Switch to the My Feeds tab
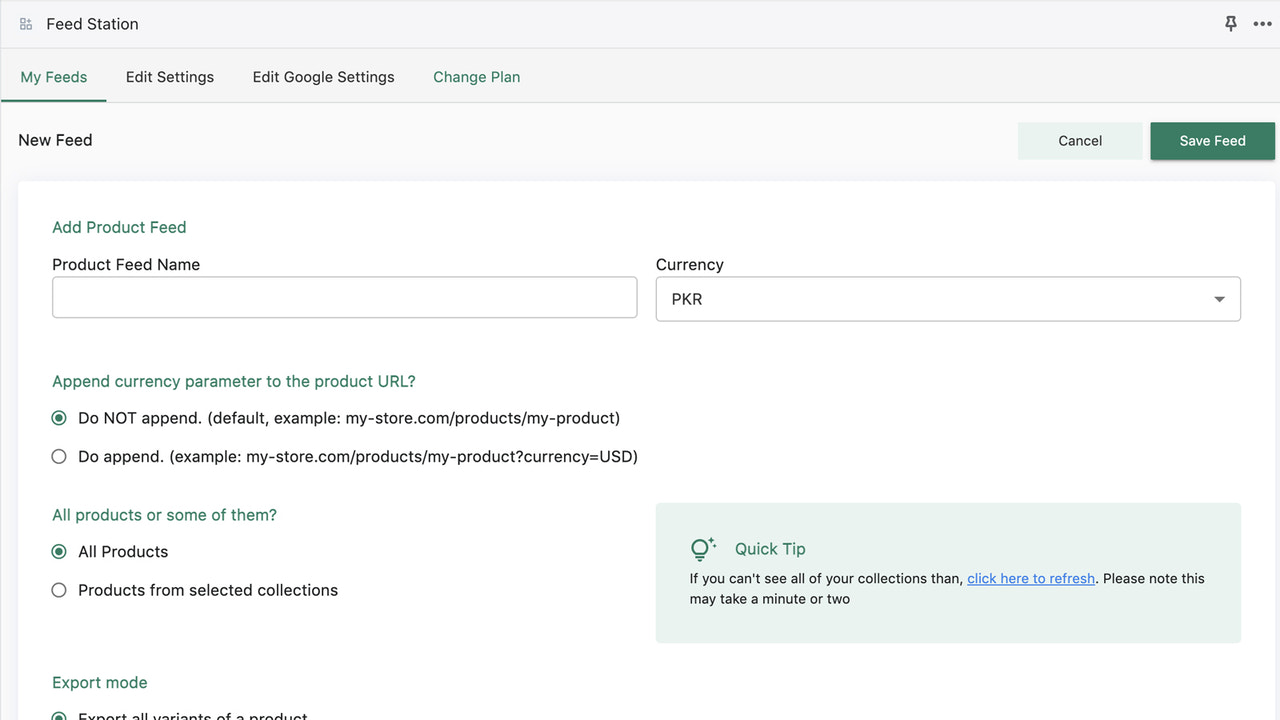This screenshot has height=720, width=1280. (54, 77)
